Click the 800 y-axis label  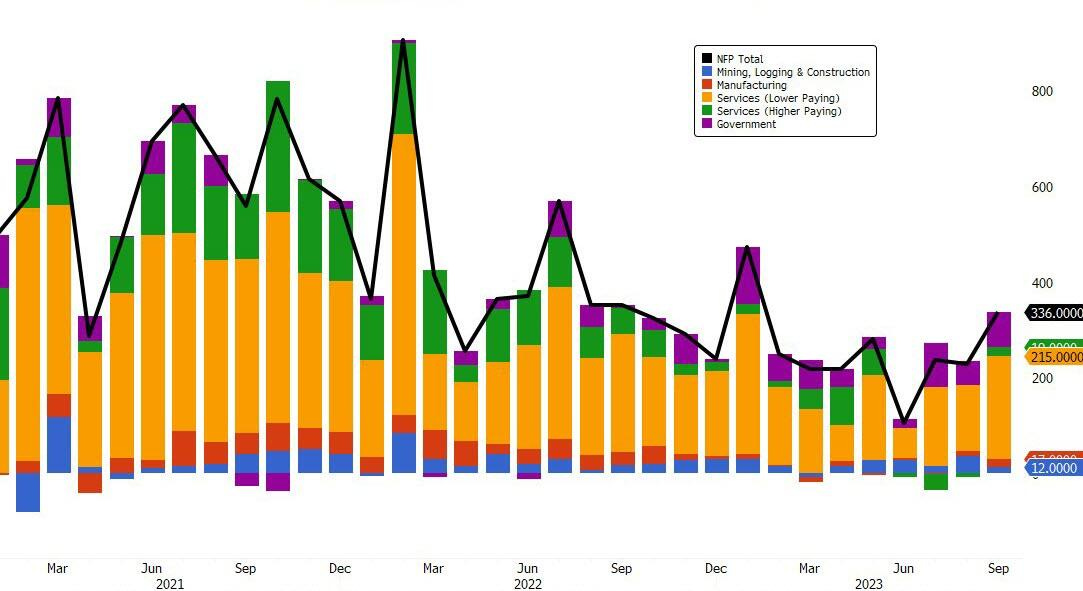pos(1042,91)
